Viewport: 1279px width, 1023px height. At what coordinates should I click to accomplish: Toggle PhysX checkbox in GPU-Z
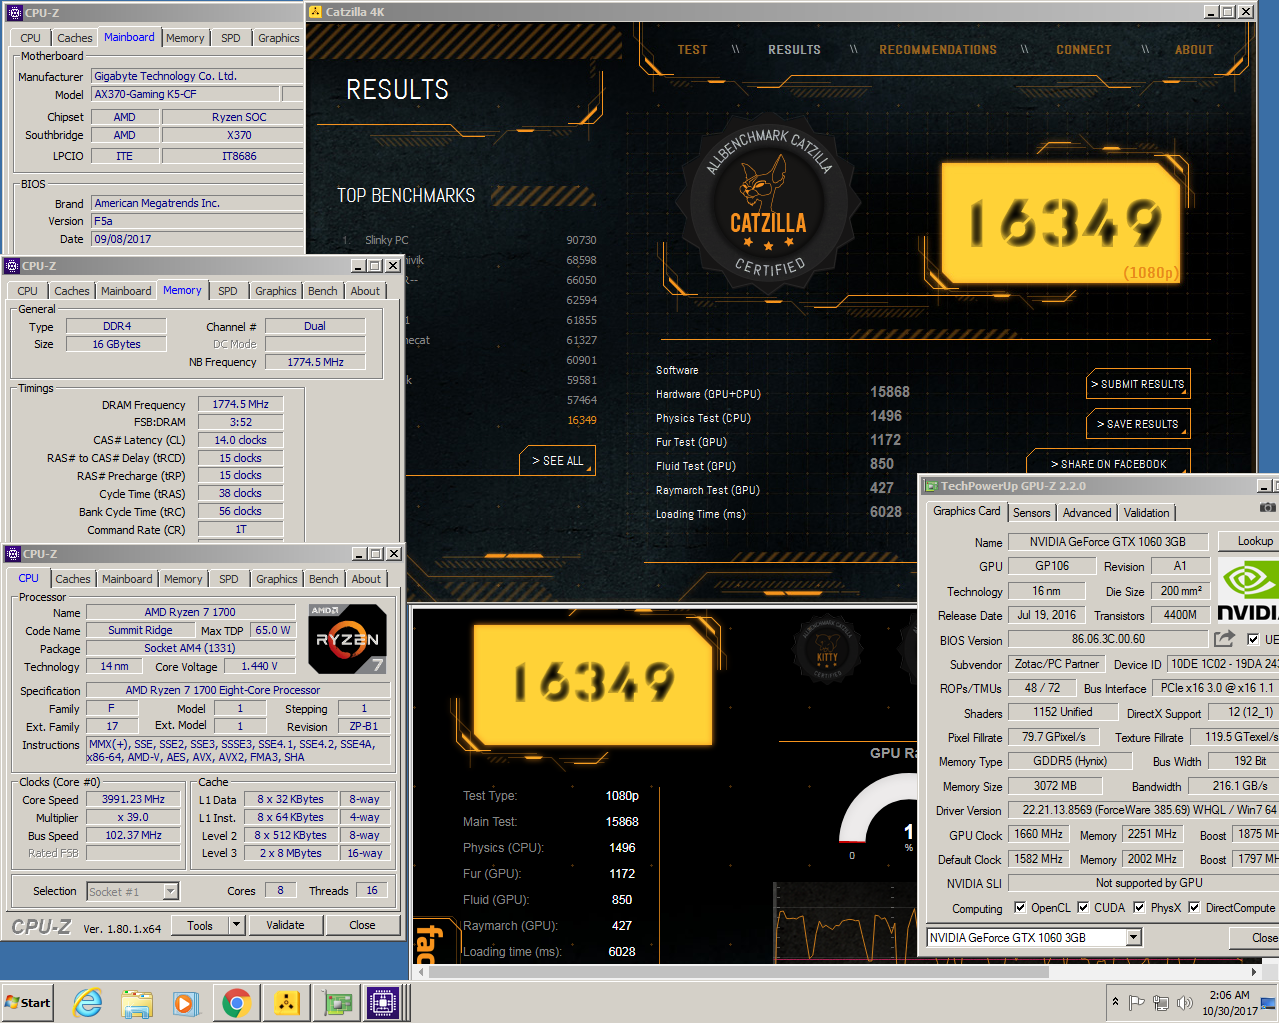pyautogui.click(x=1139, y=908)
